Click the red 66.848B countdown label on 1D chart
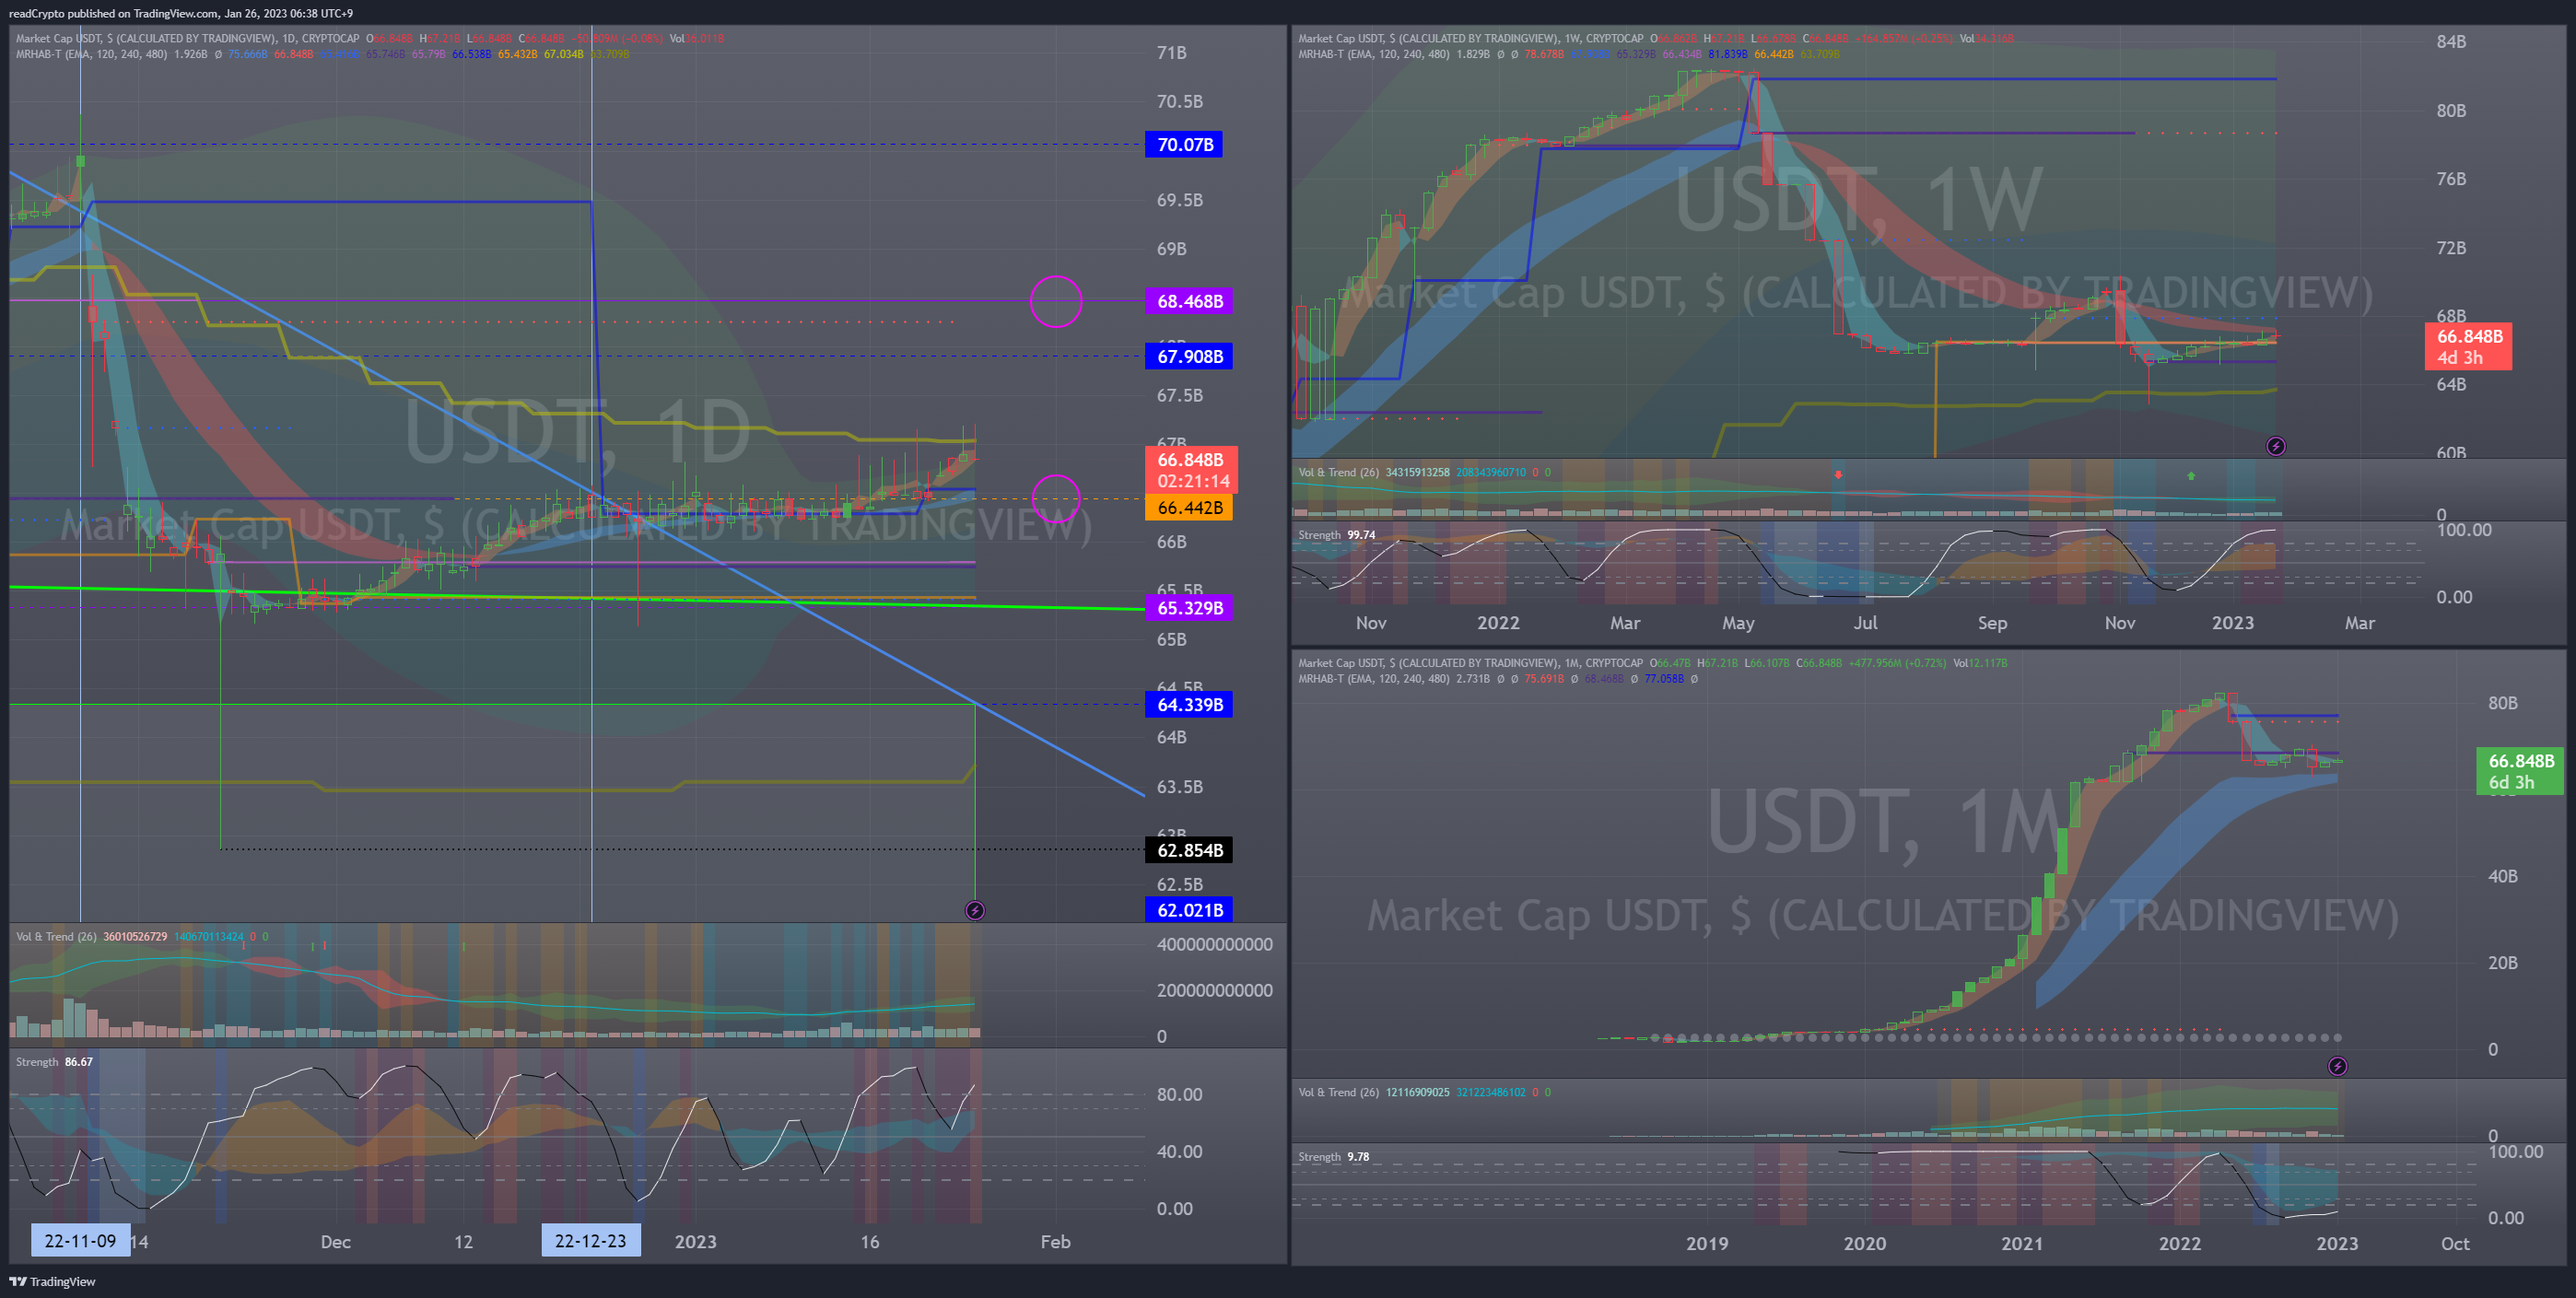This screenshot has height=1298, width=2576. (1191, 470)
